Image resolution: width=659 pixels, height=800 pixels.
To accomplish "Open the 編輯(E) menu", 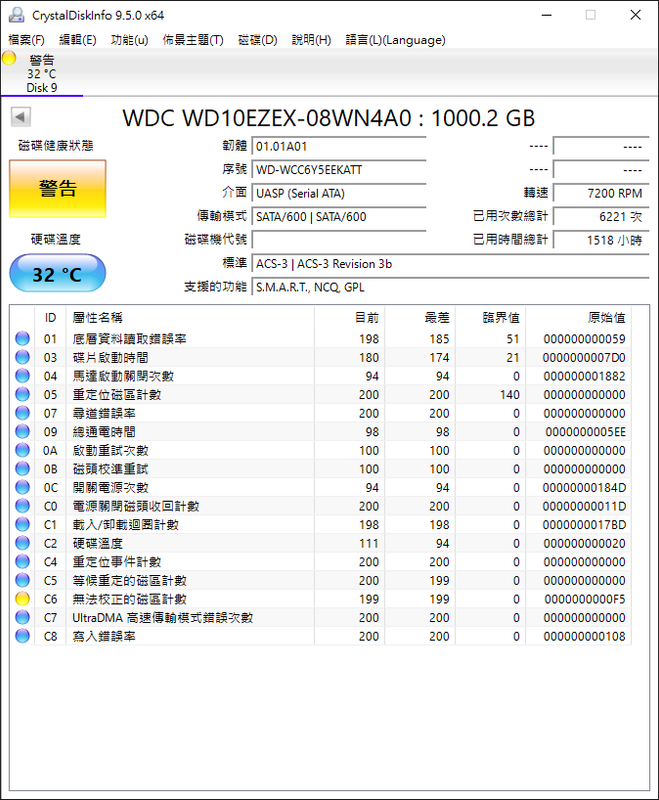I will (x=78, y=40).
